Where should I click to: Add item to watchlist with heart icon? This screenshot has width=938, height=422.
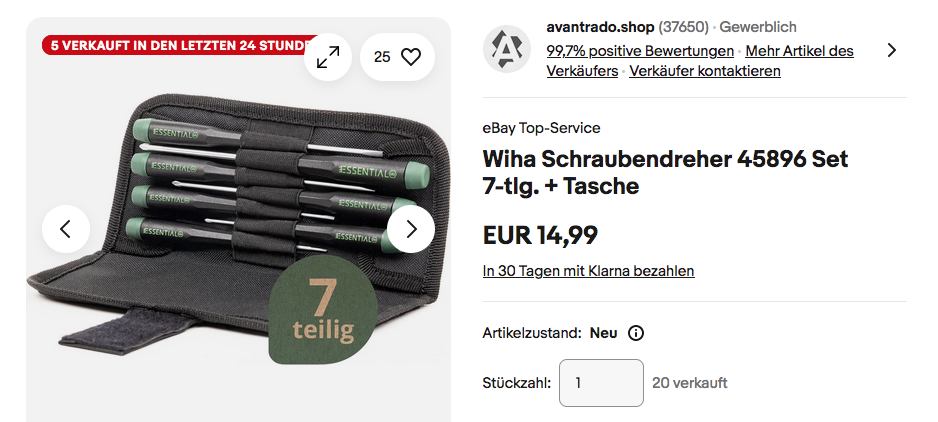coord(397,57)
